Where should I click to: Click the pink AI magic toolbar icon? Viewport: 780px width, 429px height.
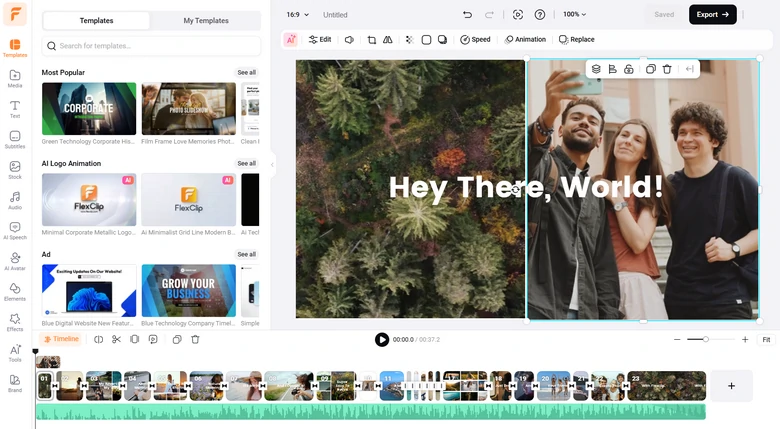pyautogui.click(x=291, y=39)
